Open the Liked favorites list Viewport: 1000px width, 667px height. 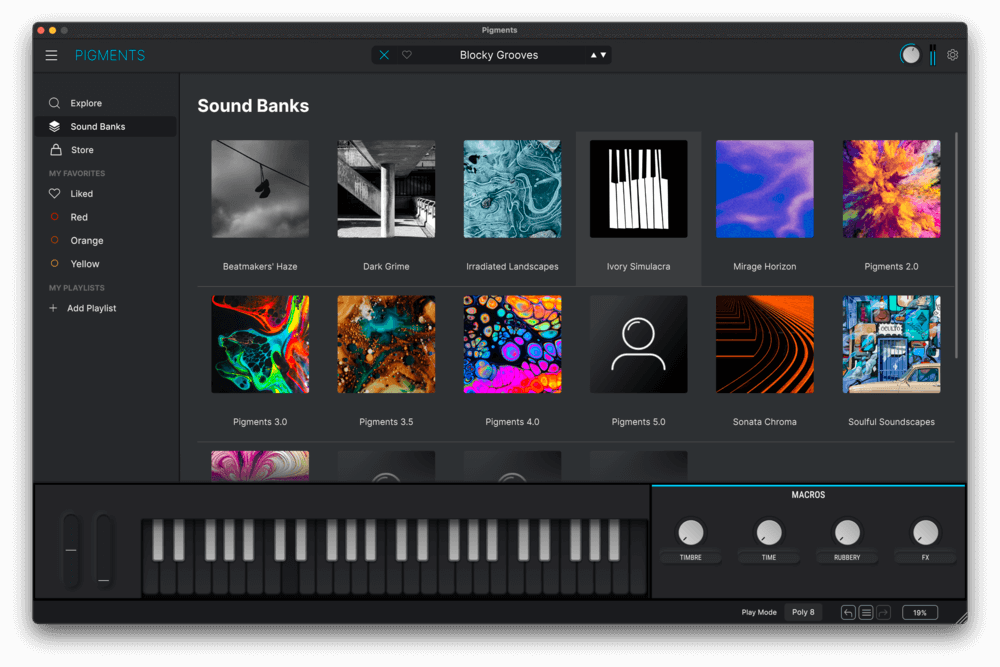tap(81, 194)
